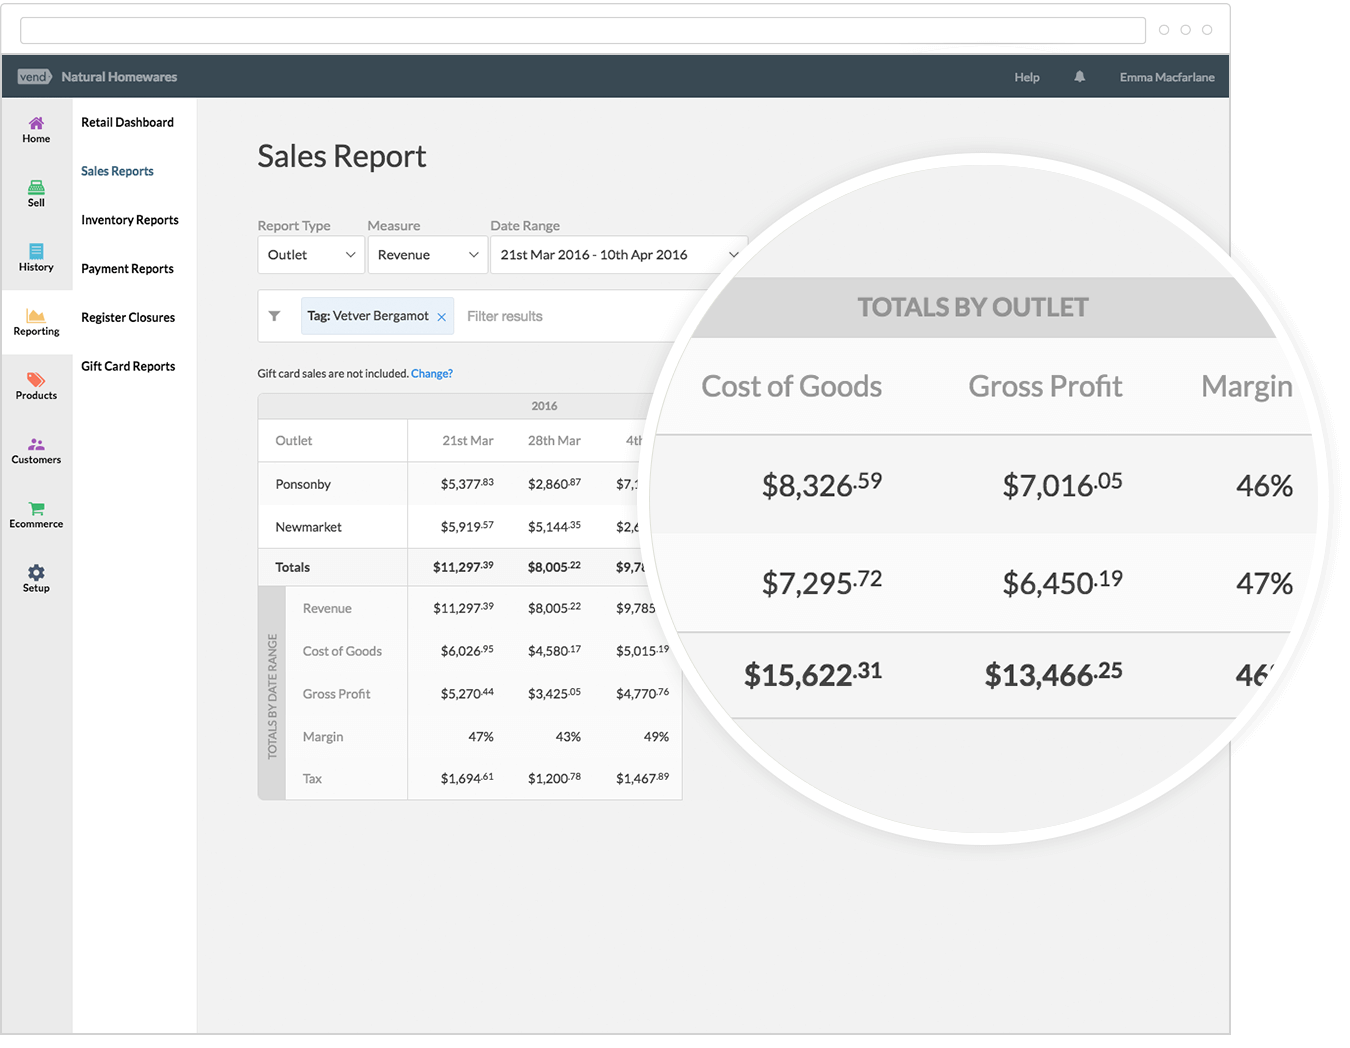Open Help from the top bar

click(1026, 76)
